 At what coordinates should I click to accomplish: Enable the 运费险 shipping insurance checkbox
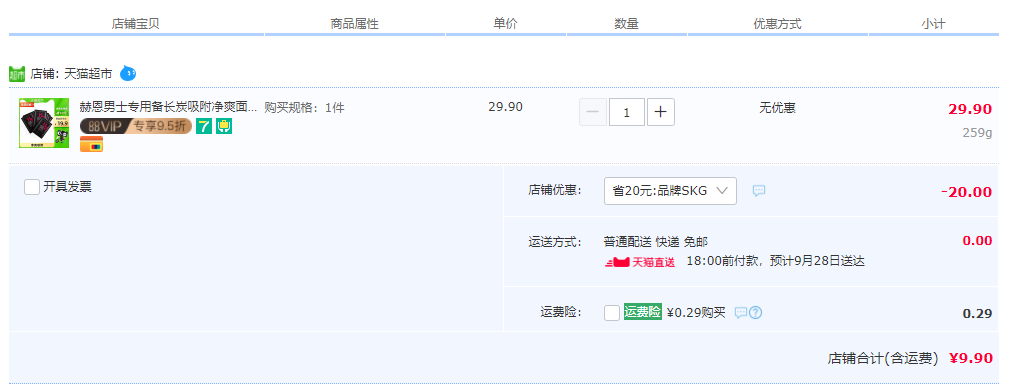coord(612,313)
